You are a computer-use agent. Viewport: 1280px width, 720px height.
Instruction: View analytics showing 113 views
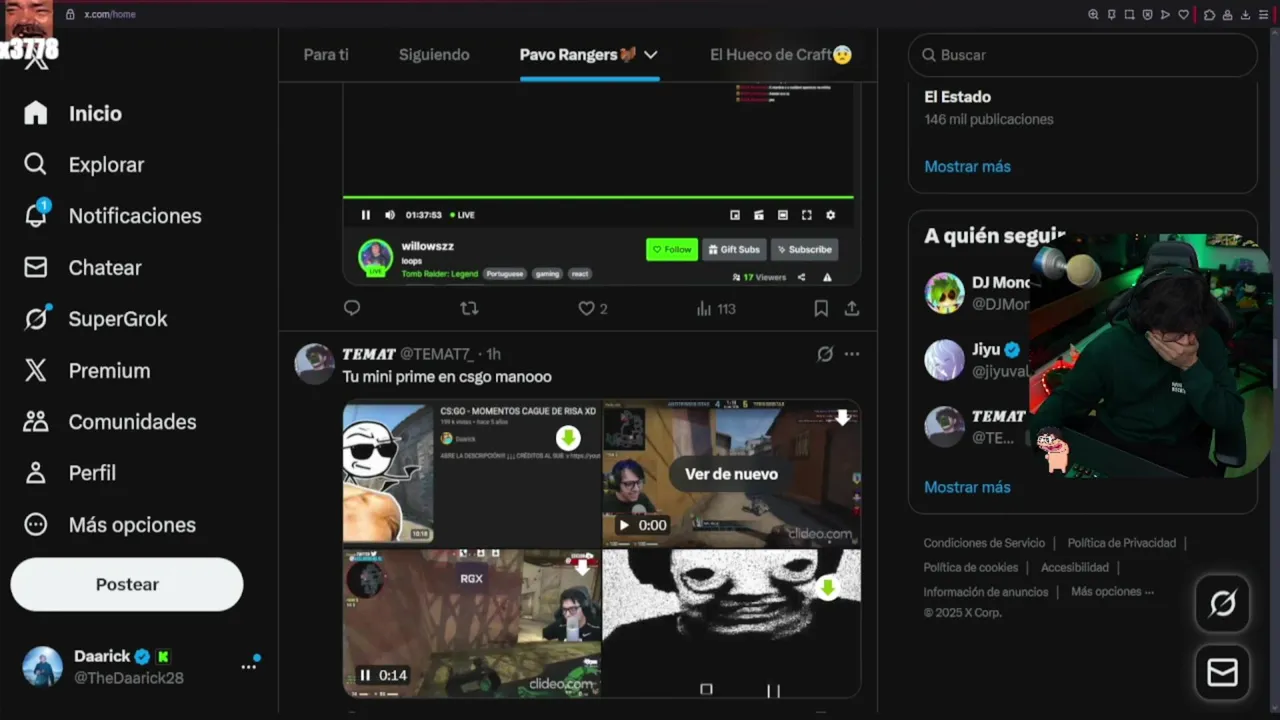716,309
